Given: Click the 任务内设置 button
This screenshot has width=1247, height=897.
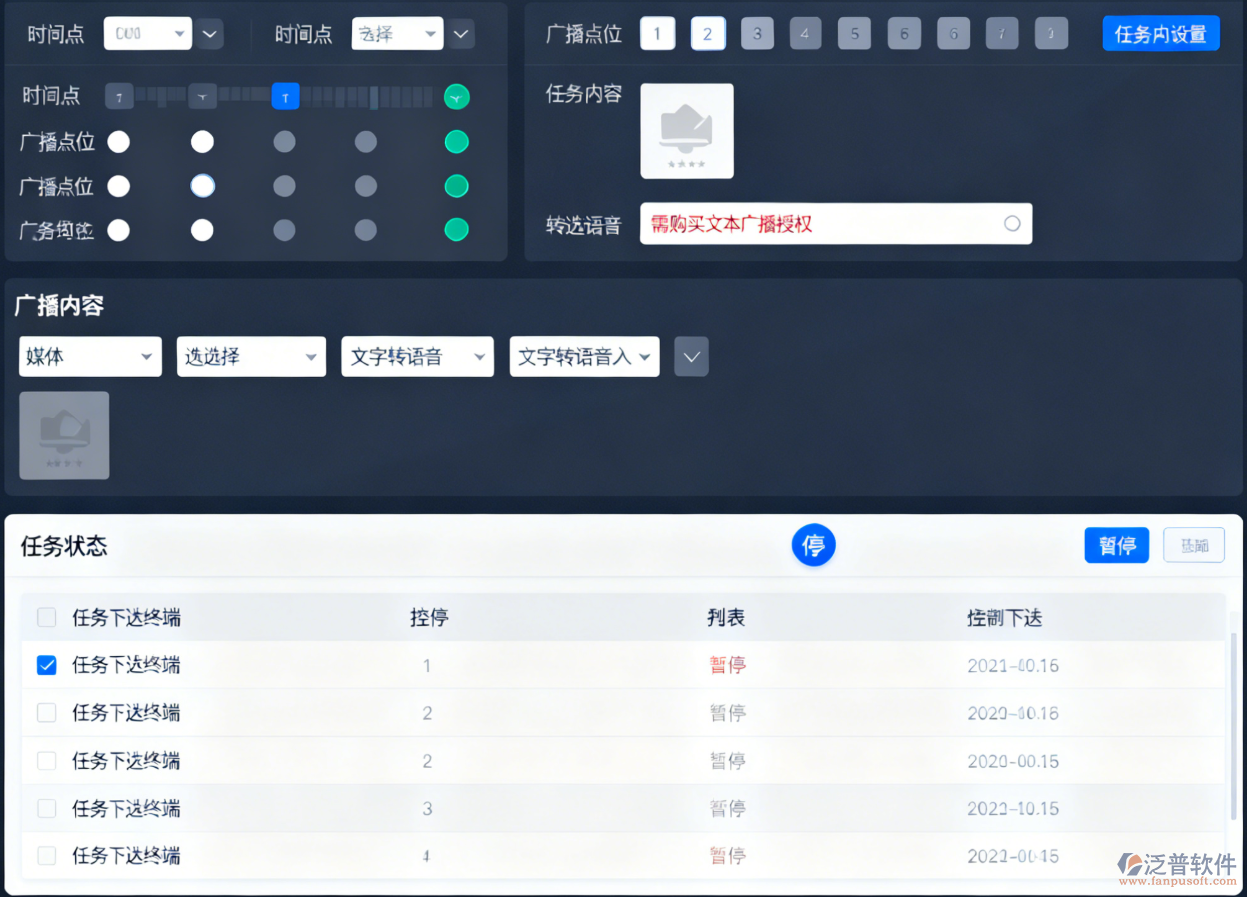Looking at the screenshot, I should [x=1160, y=33].
